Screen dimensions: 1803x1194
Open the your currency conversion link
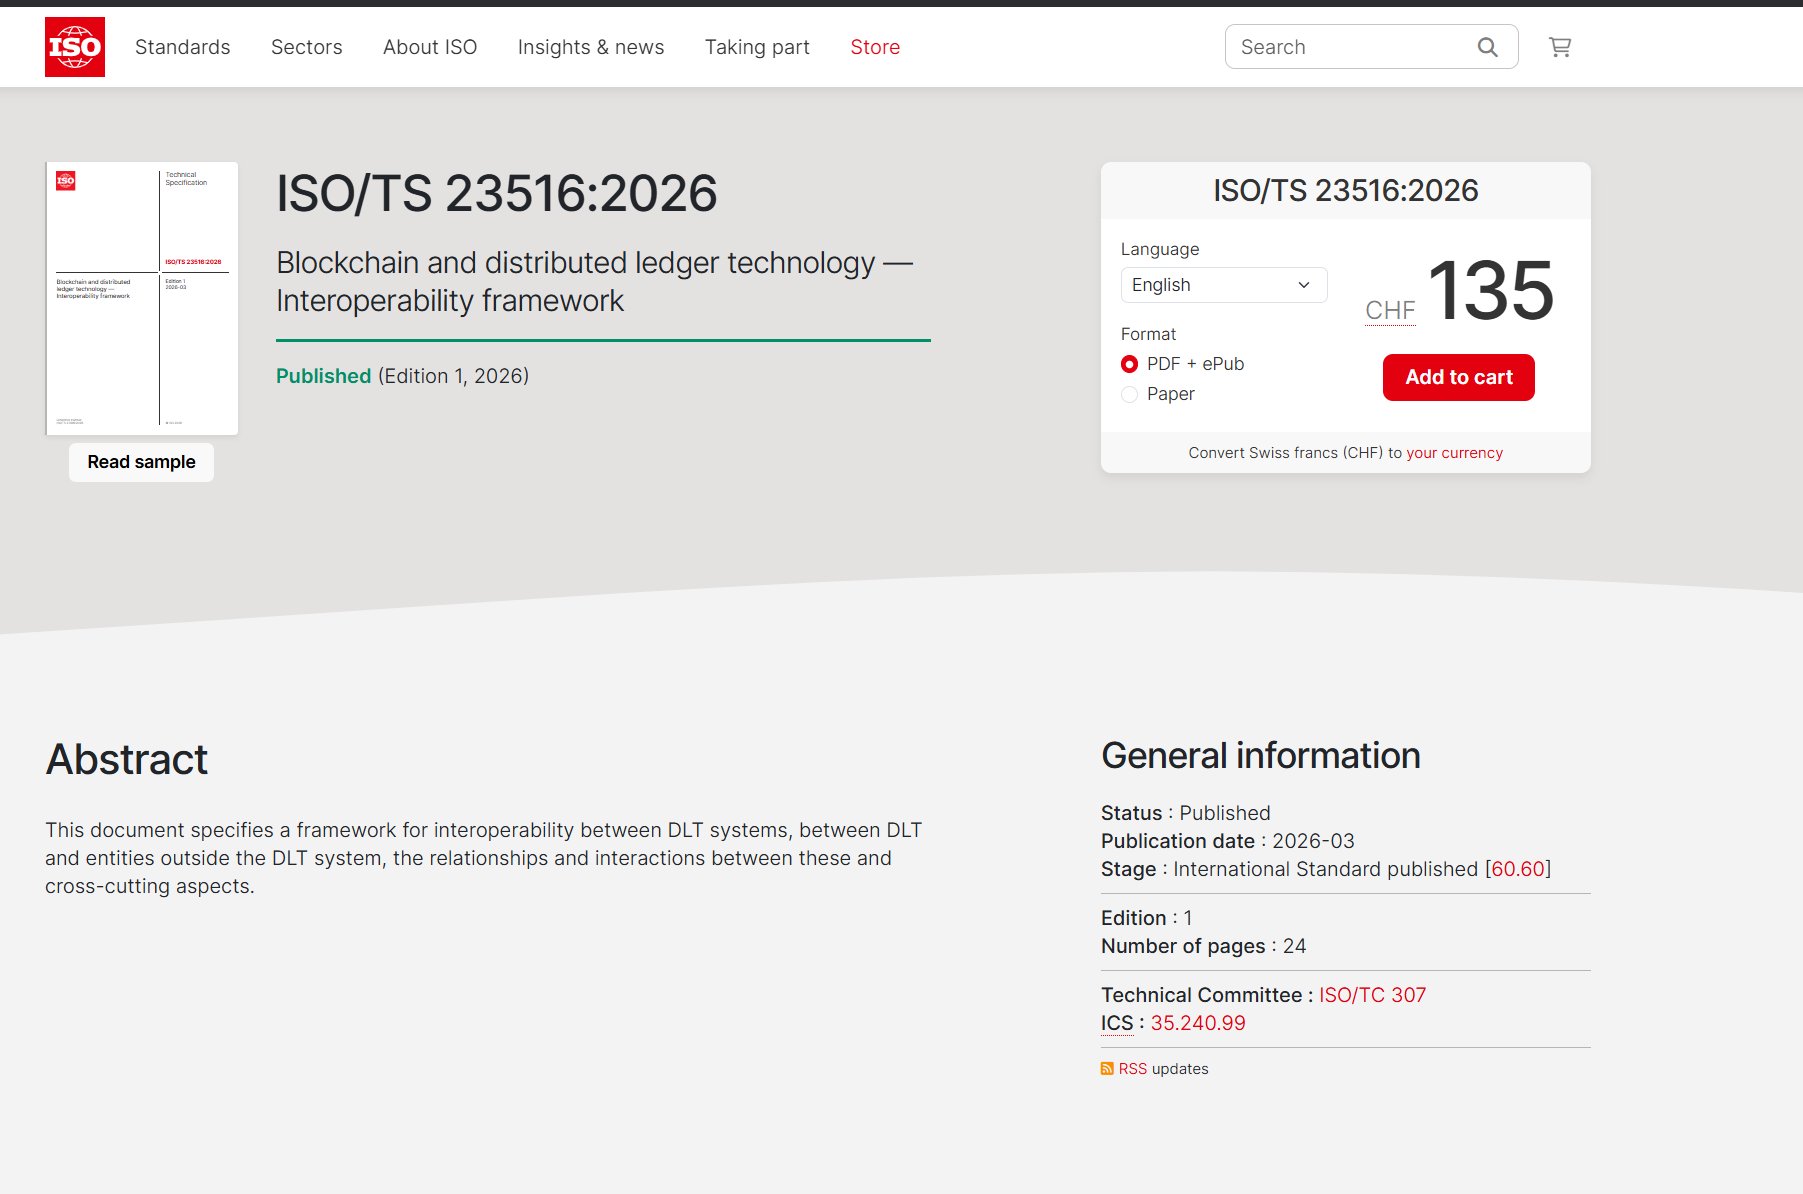[x=1454, y=453]
